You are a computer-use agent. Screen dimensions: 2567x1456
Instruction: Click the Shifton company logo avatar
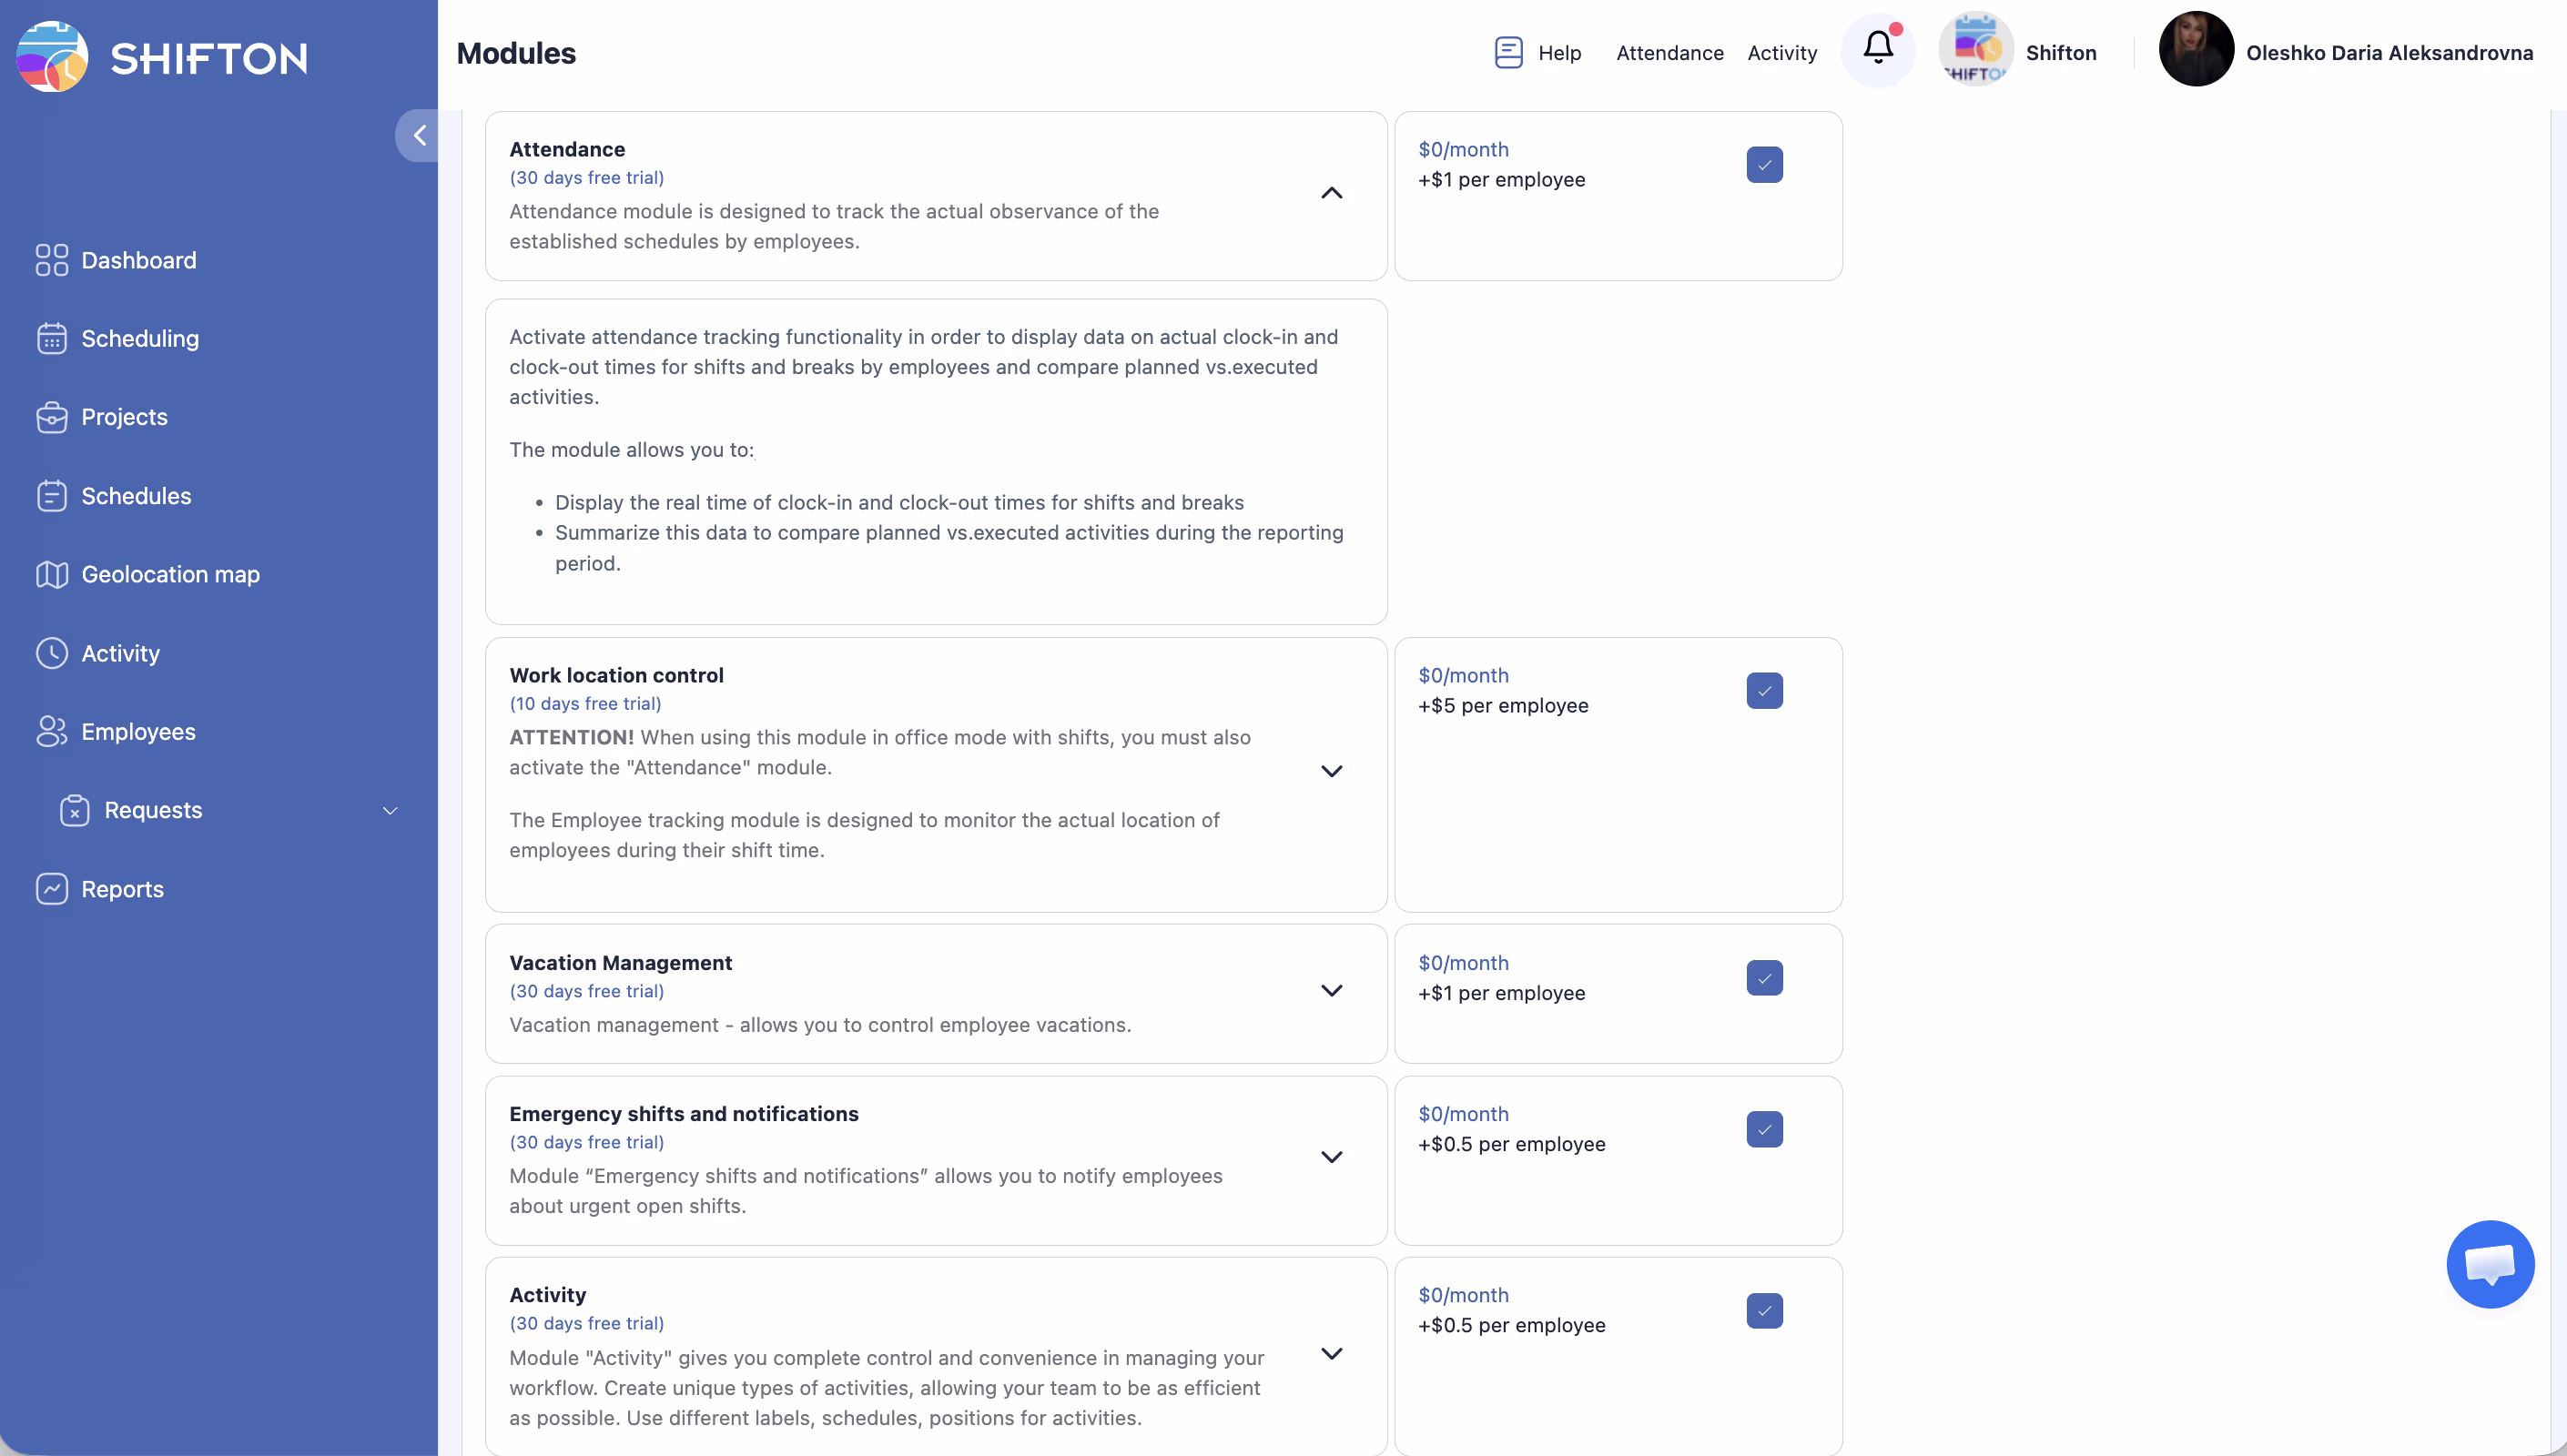pyautogui.click(x=1975, y=50)
